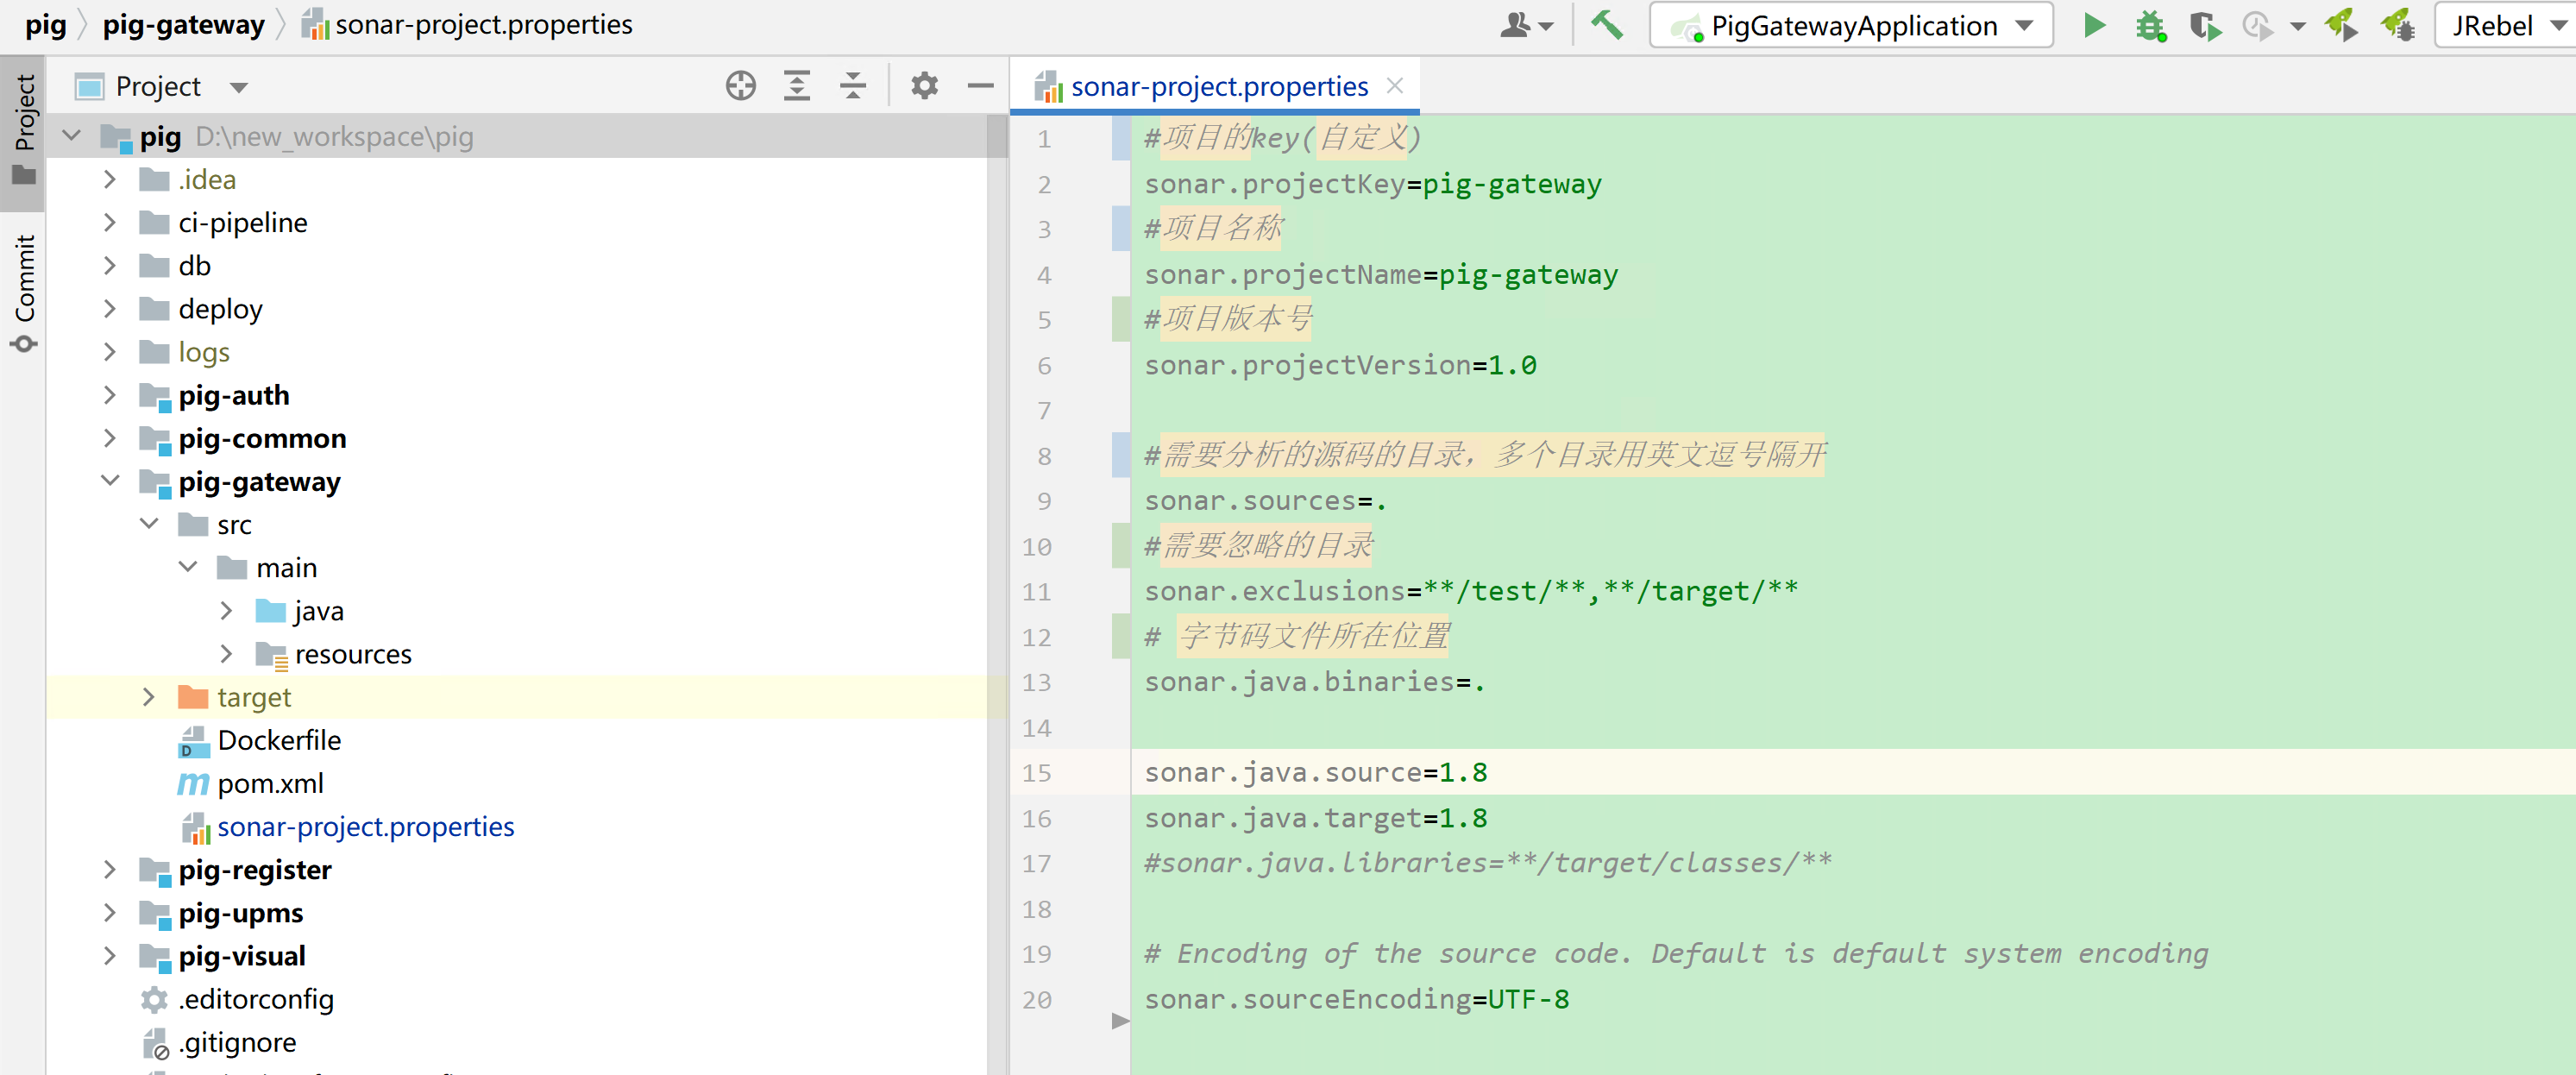Open Project panel gear settings

[924, 86]
